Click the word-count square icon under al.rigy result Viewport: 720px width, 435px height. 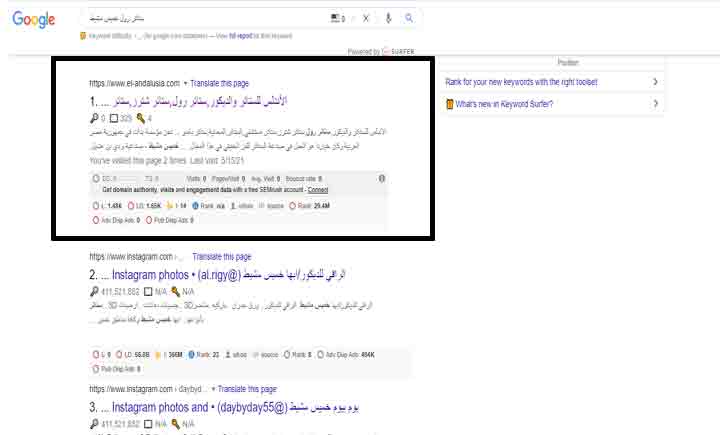click(x=147, y=291)
